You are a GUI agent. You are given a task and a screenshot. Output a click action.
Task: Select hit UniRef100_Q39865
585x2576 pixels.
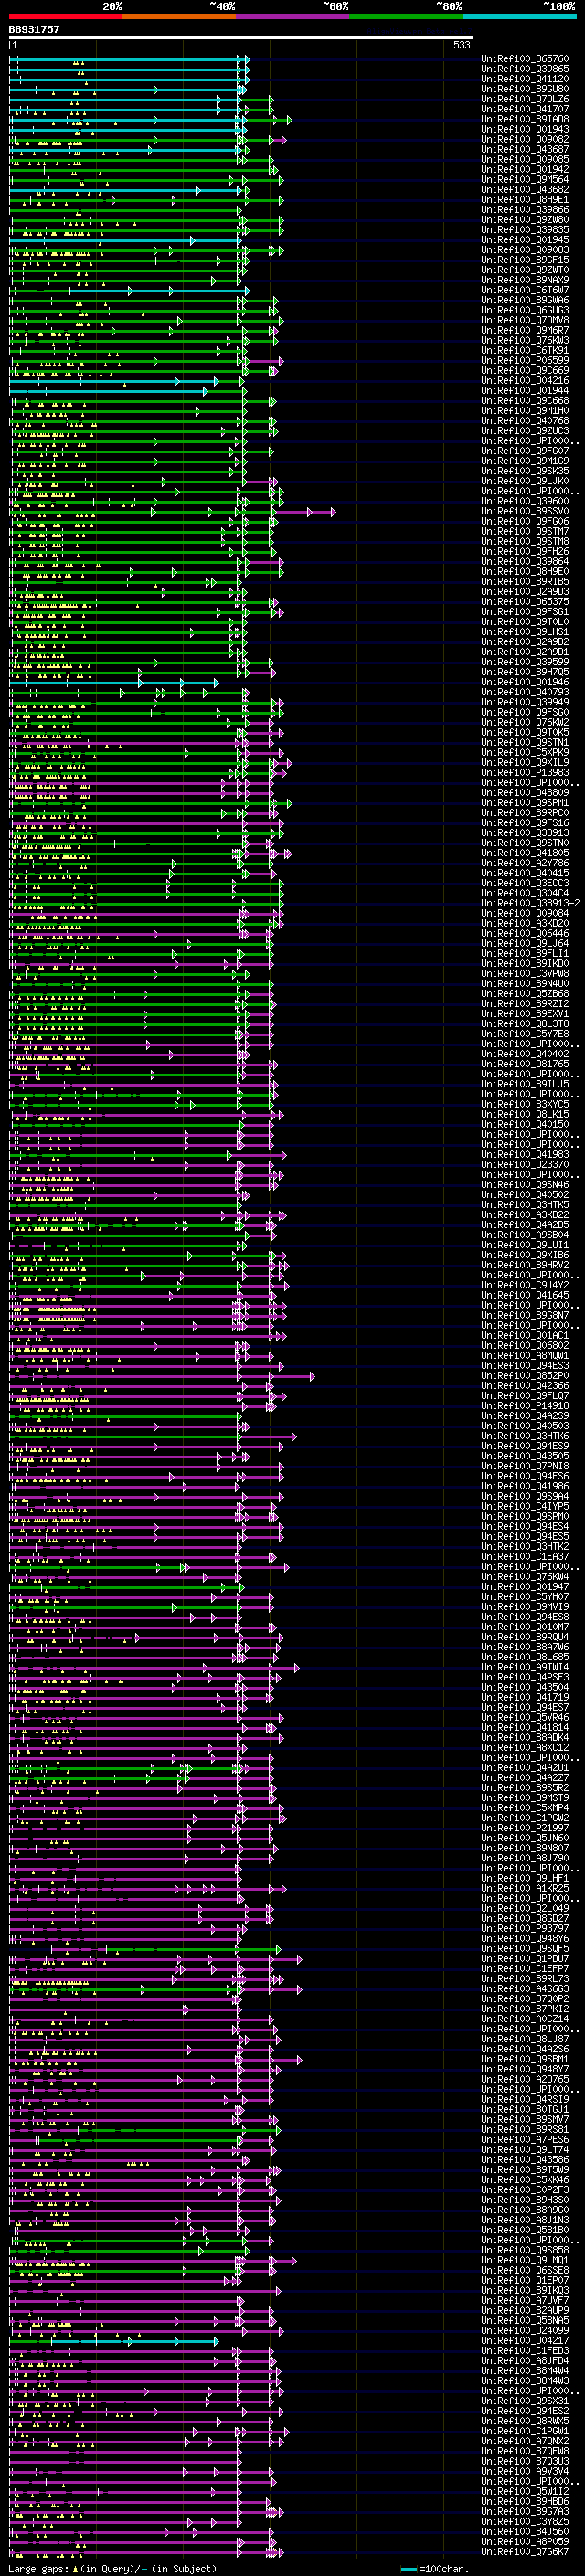(525, 69)
